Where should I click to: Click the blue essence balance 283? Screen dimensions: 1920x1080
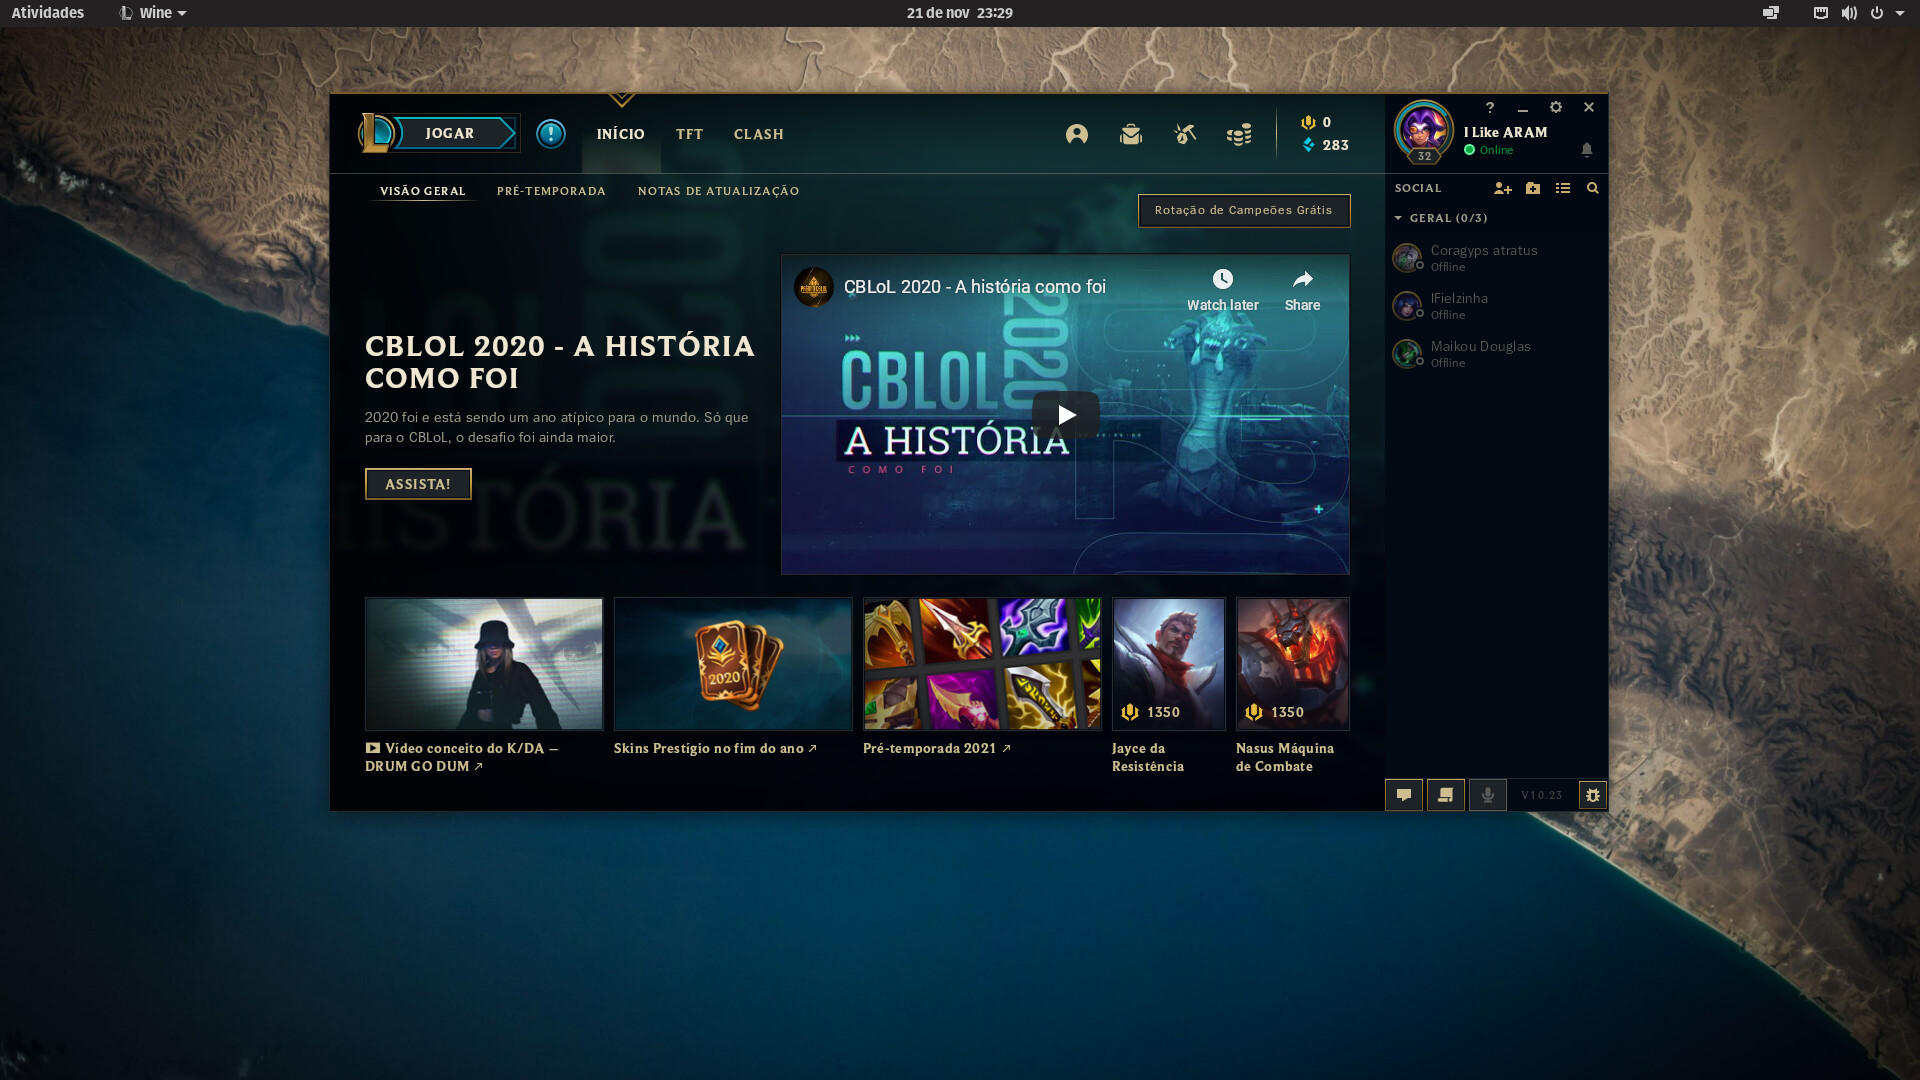[1326, 145]
